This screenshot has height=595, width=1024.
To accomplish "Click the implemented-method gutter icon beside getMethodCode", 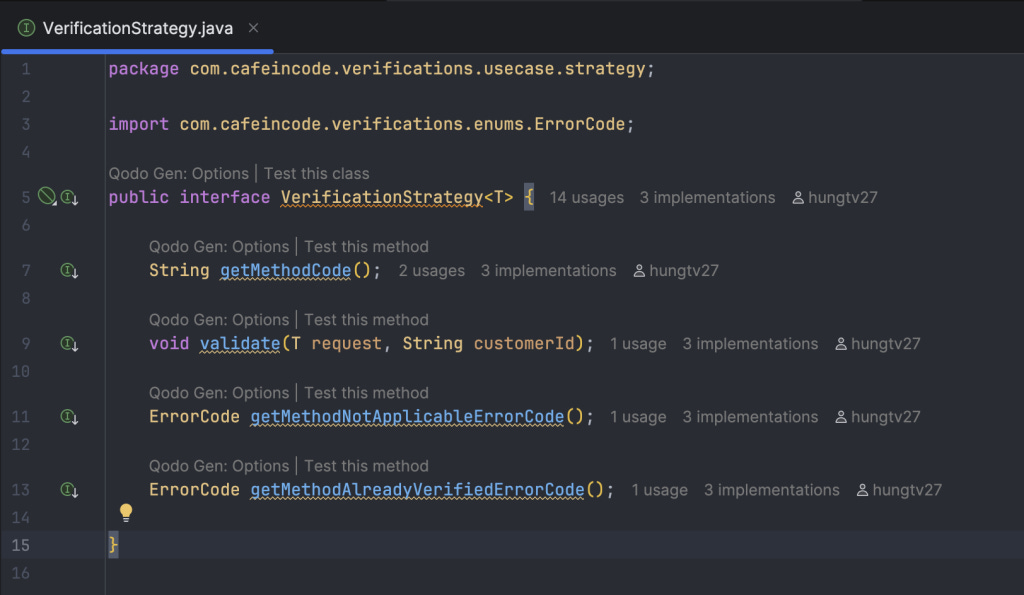I will (x=69, y=270).
